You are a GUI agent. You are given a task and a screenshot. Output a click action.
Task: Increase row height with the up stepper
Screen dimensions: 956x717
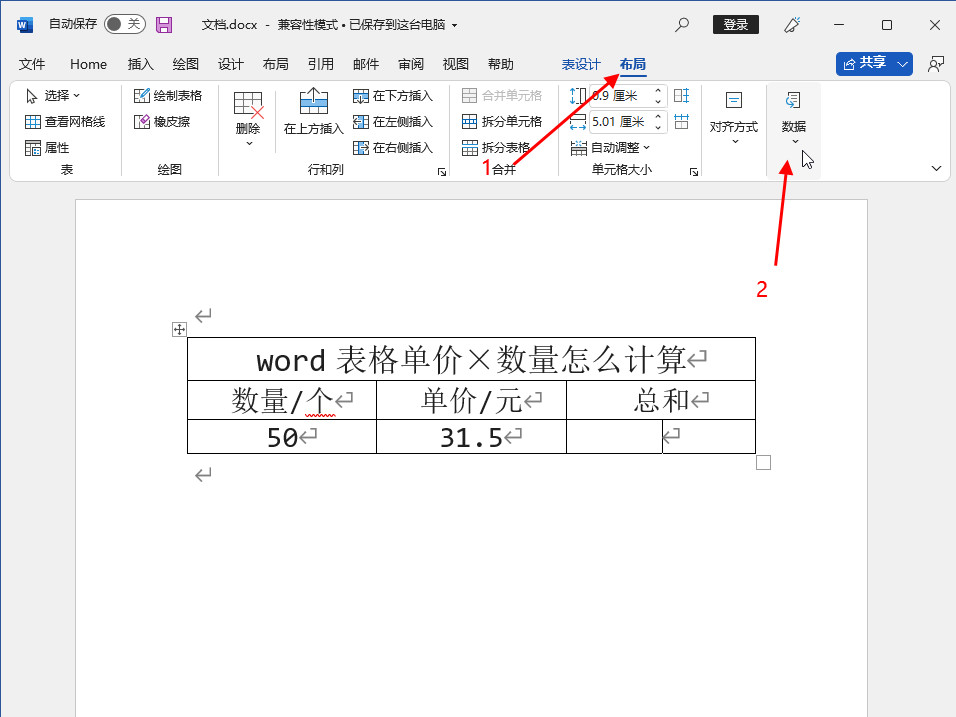click(x=658, y=91)
